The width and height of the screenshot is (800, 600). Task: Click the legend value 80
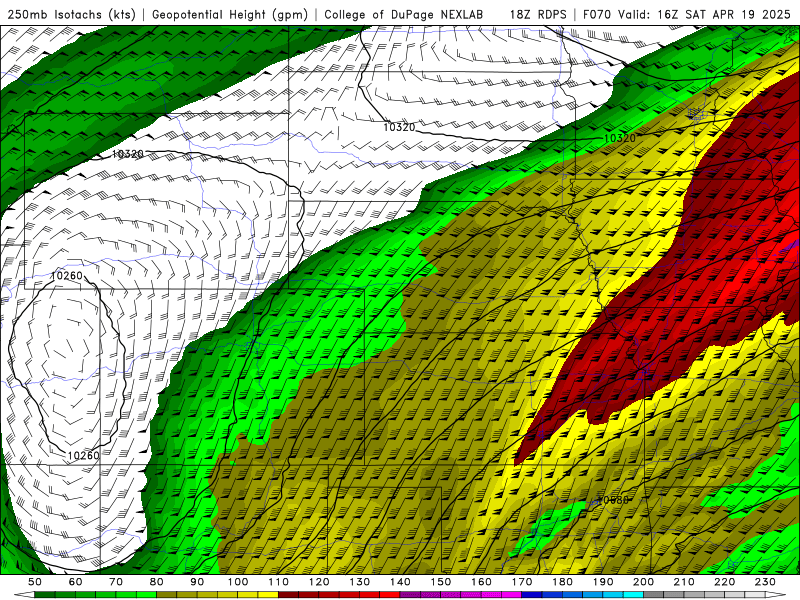pos(157,582)
